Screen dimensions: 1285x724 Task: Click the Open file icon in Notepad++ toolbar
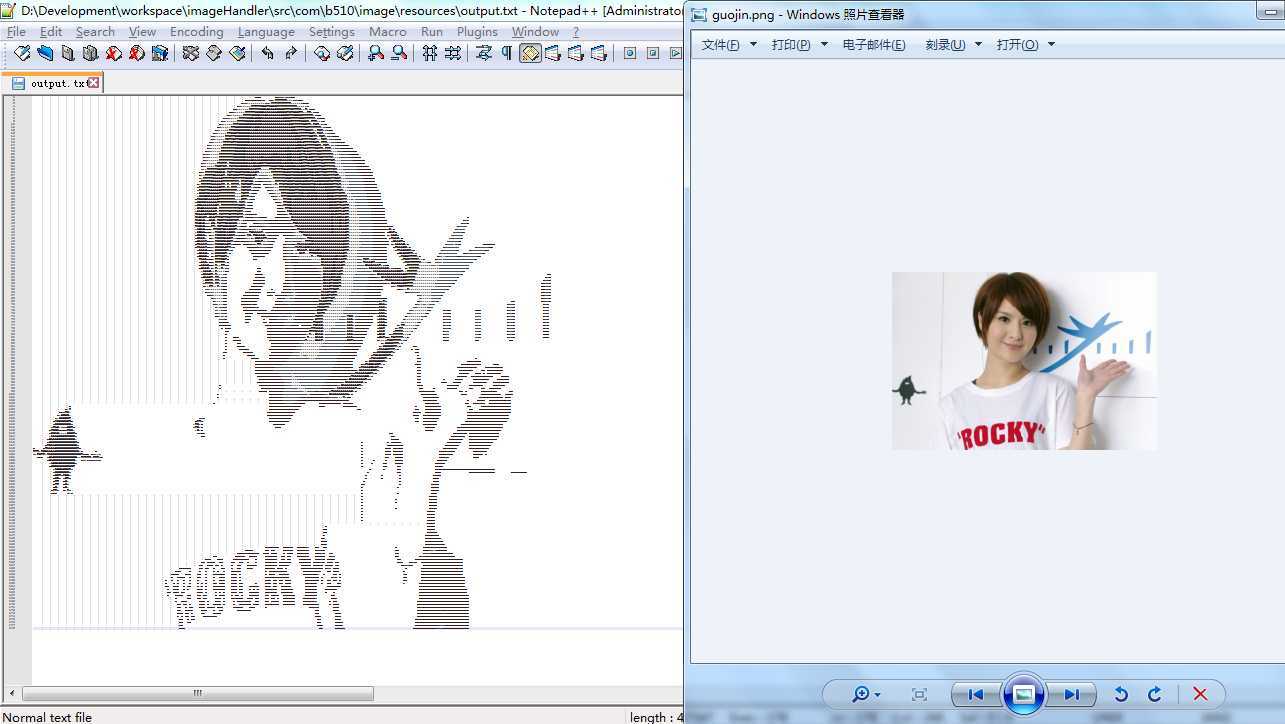click(45, 53)
